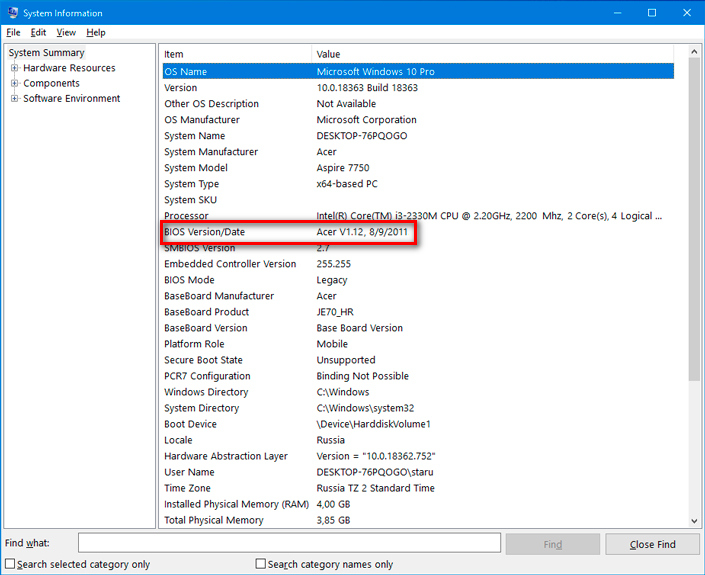The height and width of the screenshot is (575, 705).
Task: Click the value 10.0.18363 Build 18363
Action: click(367, 88)
